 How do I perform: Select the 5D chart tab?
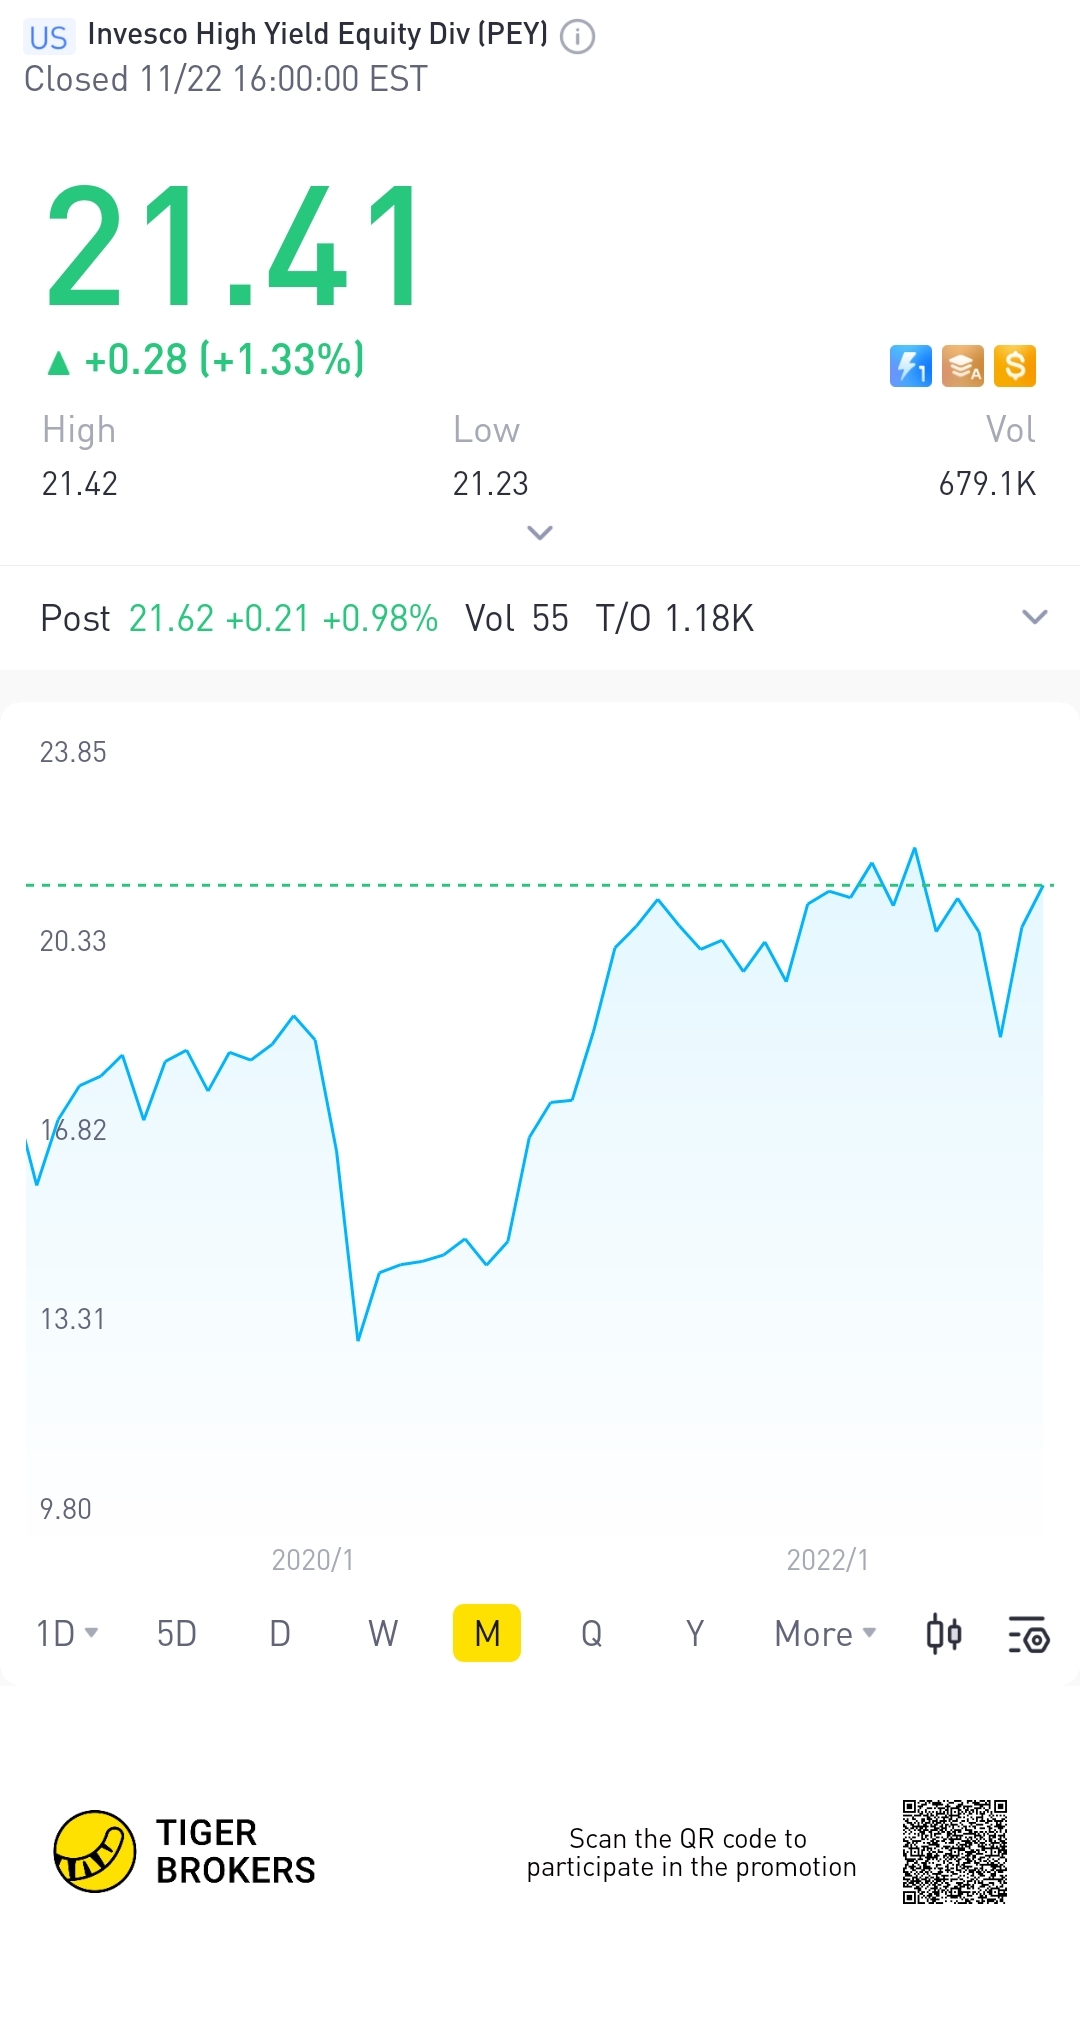[177, 1634]
